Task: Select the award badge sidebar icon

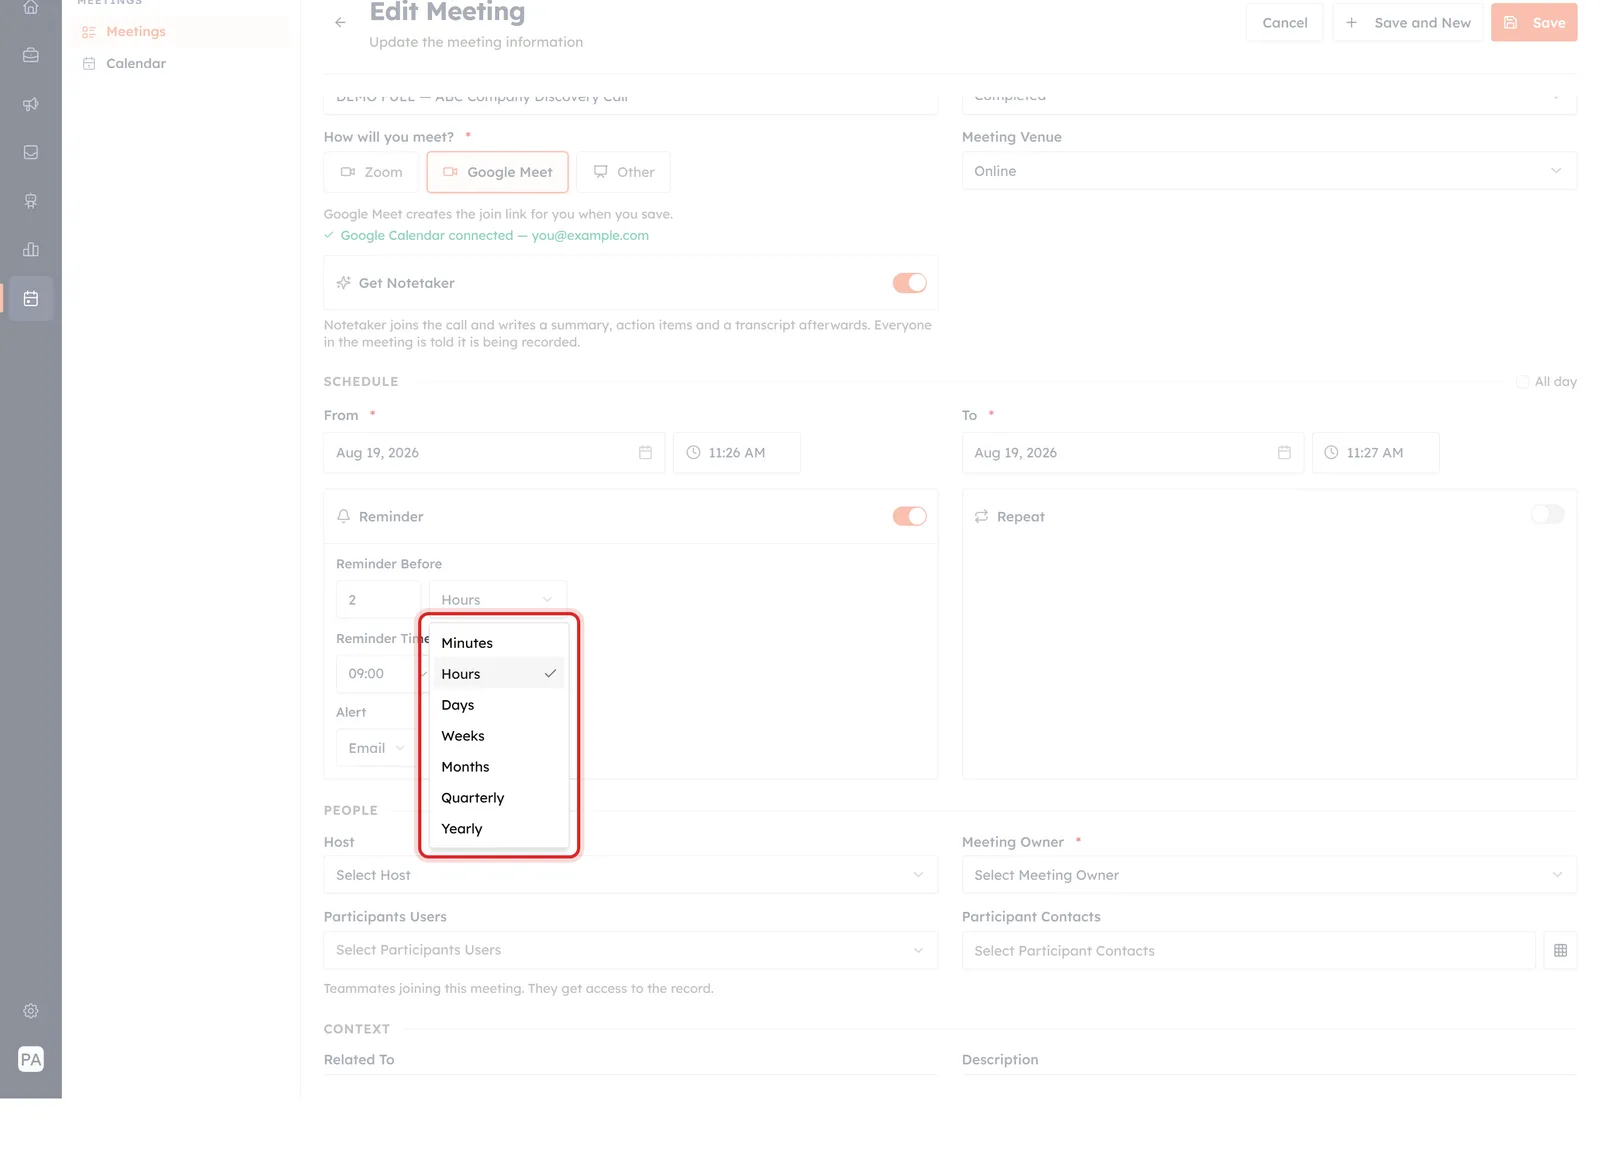Action: point(31,201)
